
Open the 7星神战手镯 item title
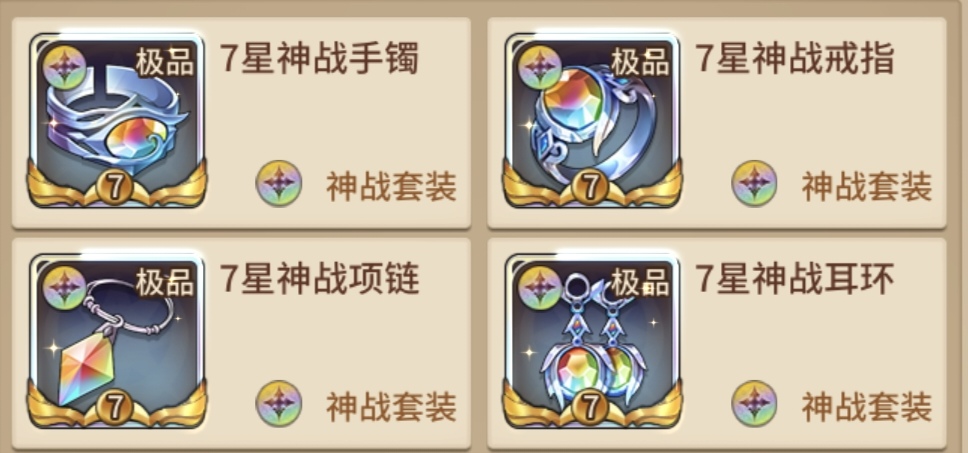[x=319, y=60]
